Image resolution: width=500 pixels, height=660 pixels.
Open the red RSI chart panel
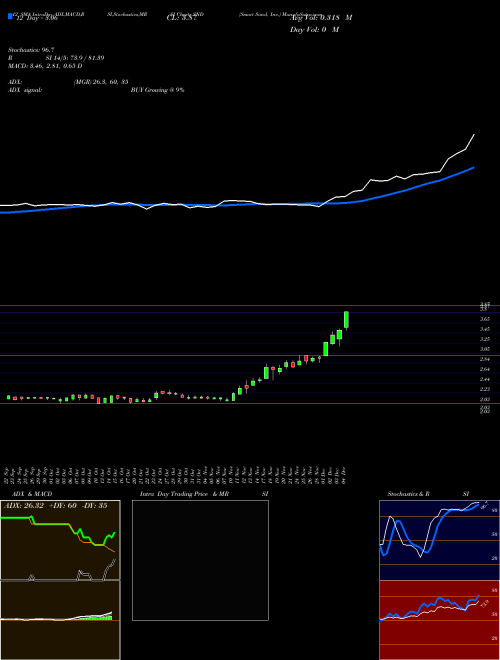439,620
